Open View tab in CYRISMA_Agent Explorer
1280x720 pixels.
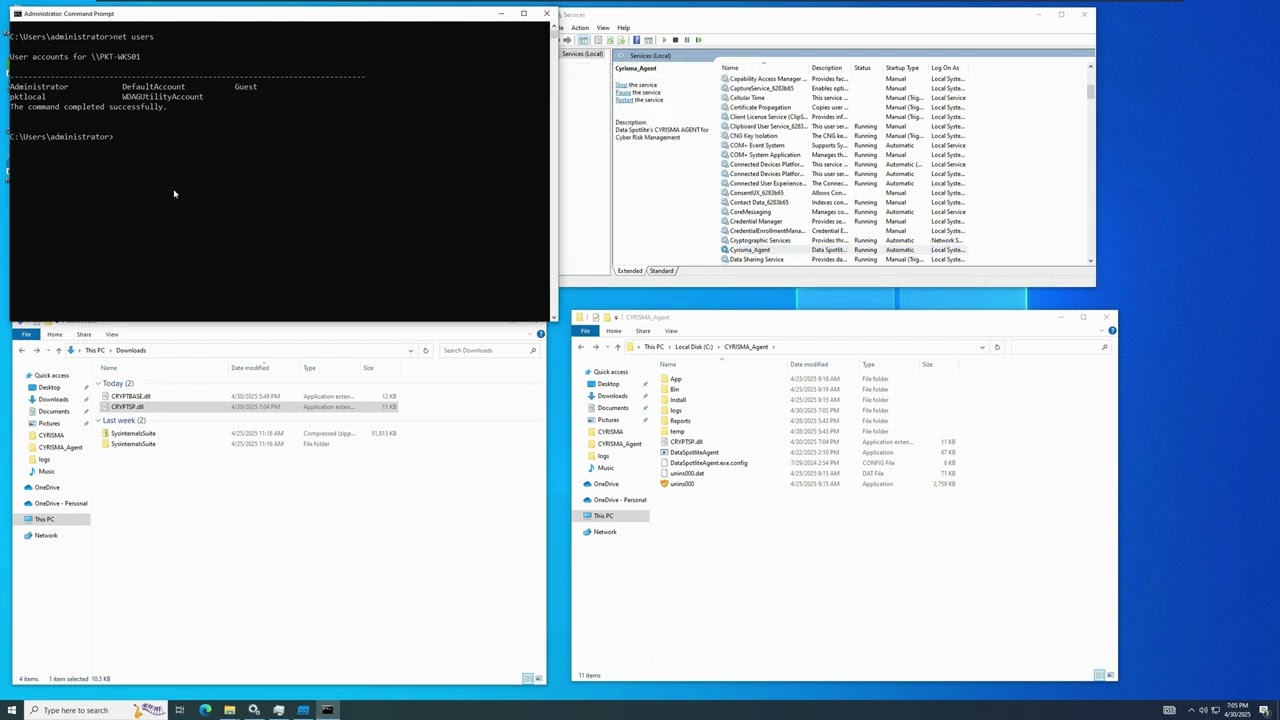(671, 331)
